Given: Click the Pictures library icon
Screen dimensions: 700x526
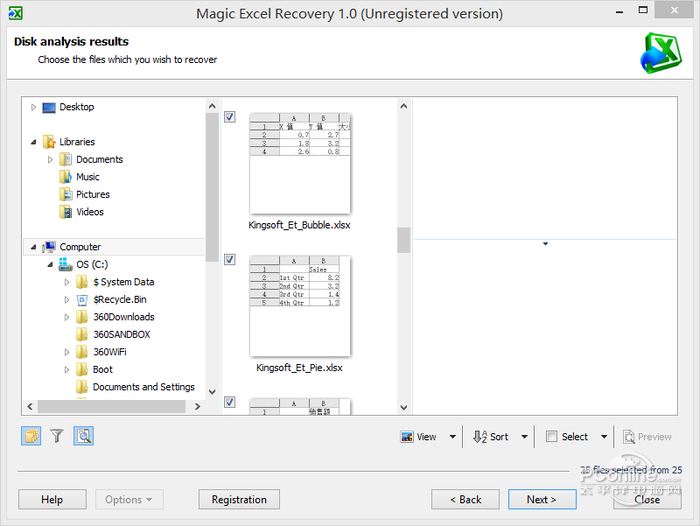Looking at the screenshot, I should (66, 194).
